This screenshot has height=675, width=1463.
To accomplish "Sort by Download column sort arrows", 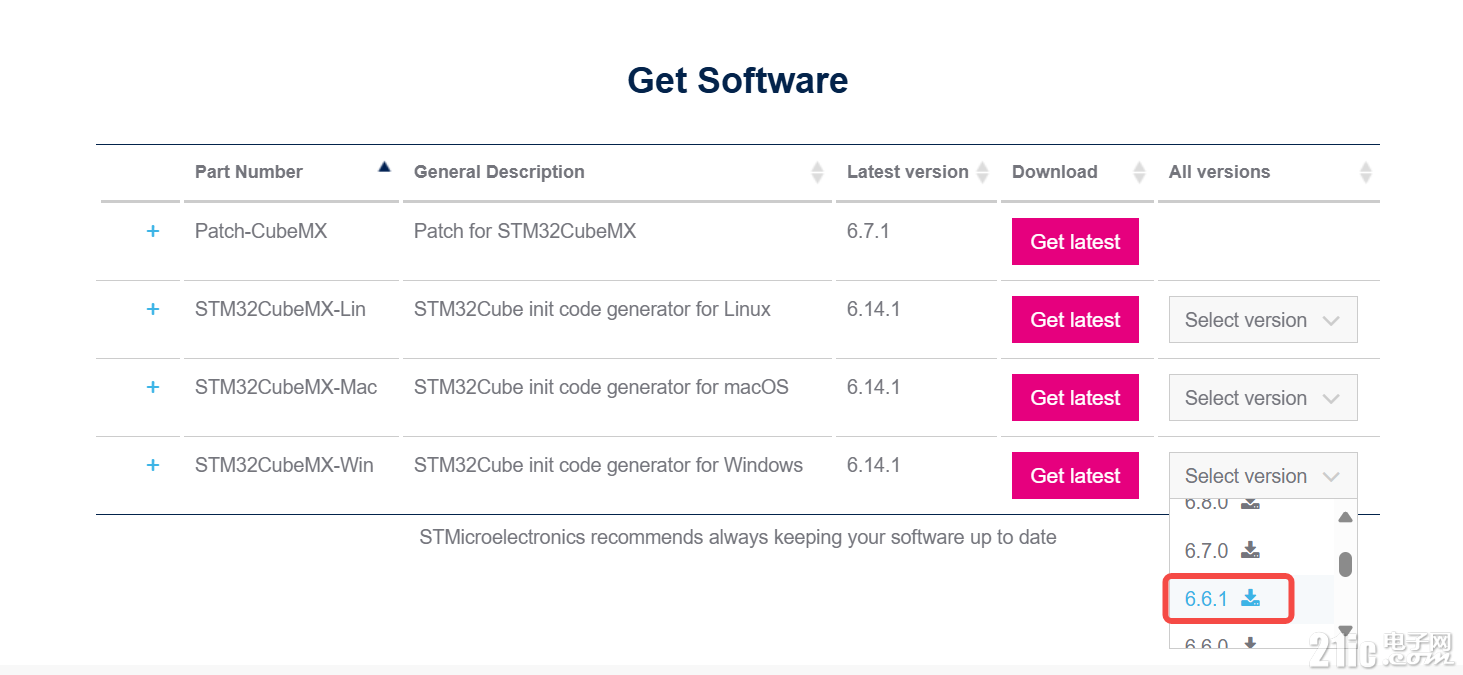I will click(1139, 172).
